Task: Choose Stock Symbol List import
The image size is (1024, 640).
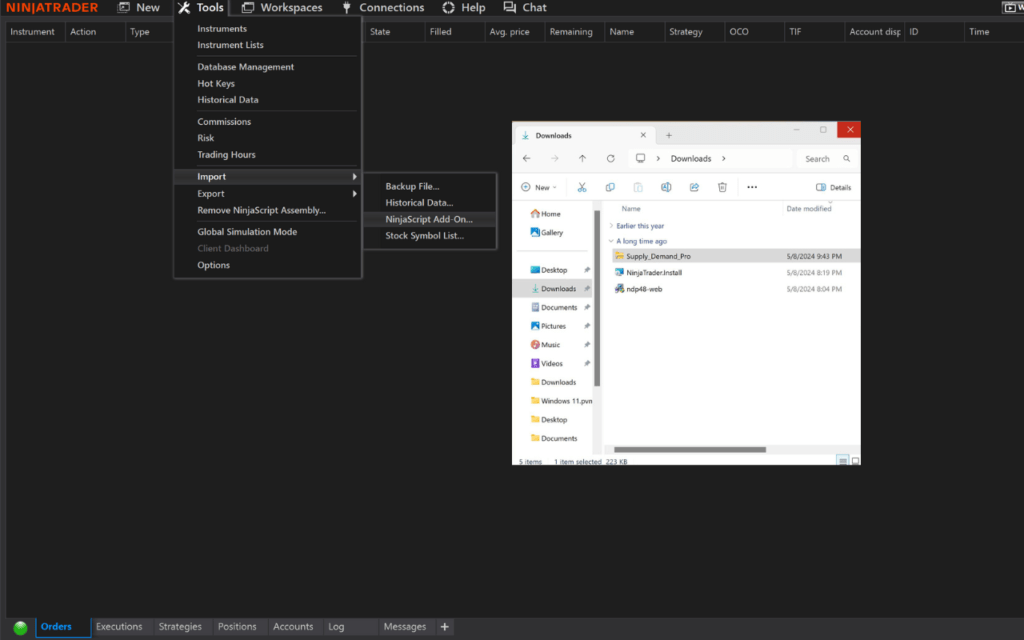Action: (x=424, y=236)
